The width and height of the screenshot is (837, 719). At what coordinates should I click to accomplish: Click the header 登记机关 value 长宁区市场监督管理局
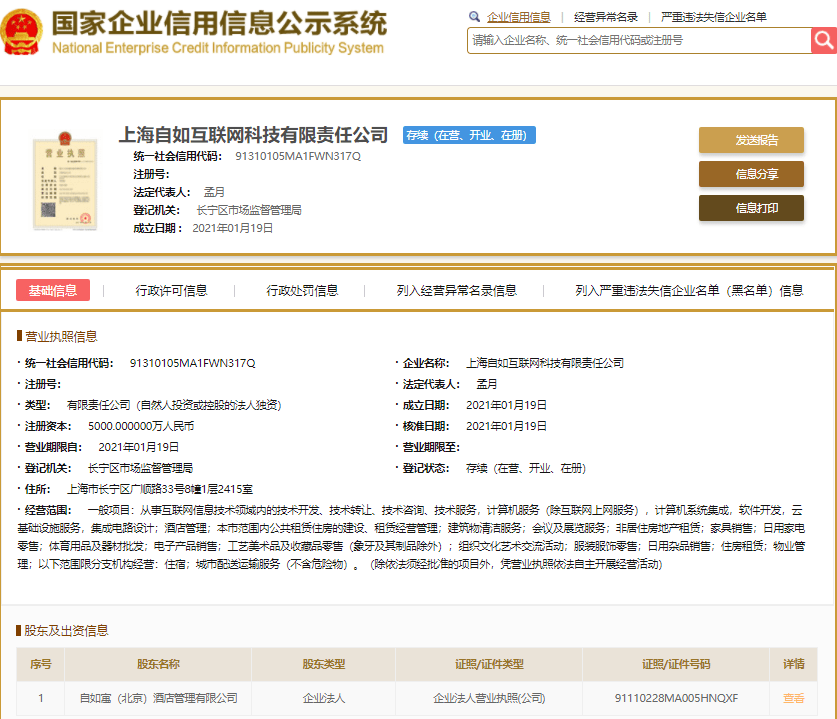coord(249,210)
